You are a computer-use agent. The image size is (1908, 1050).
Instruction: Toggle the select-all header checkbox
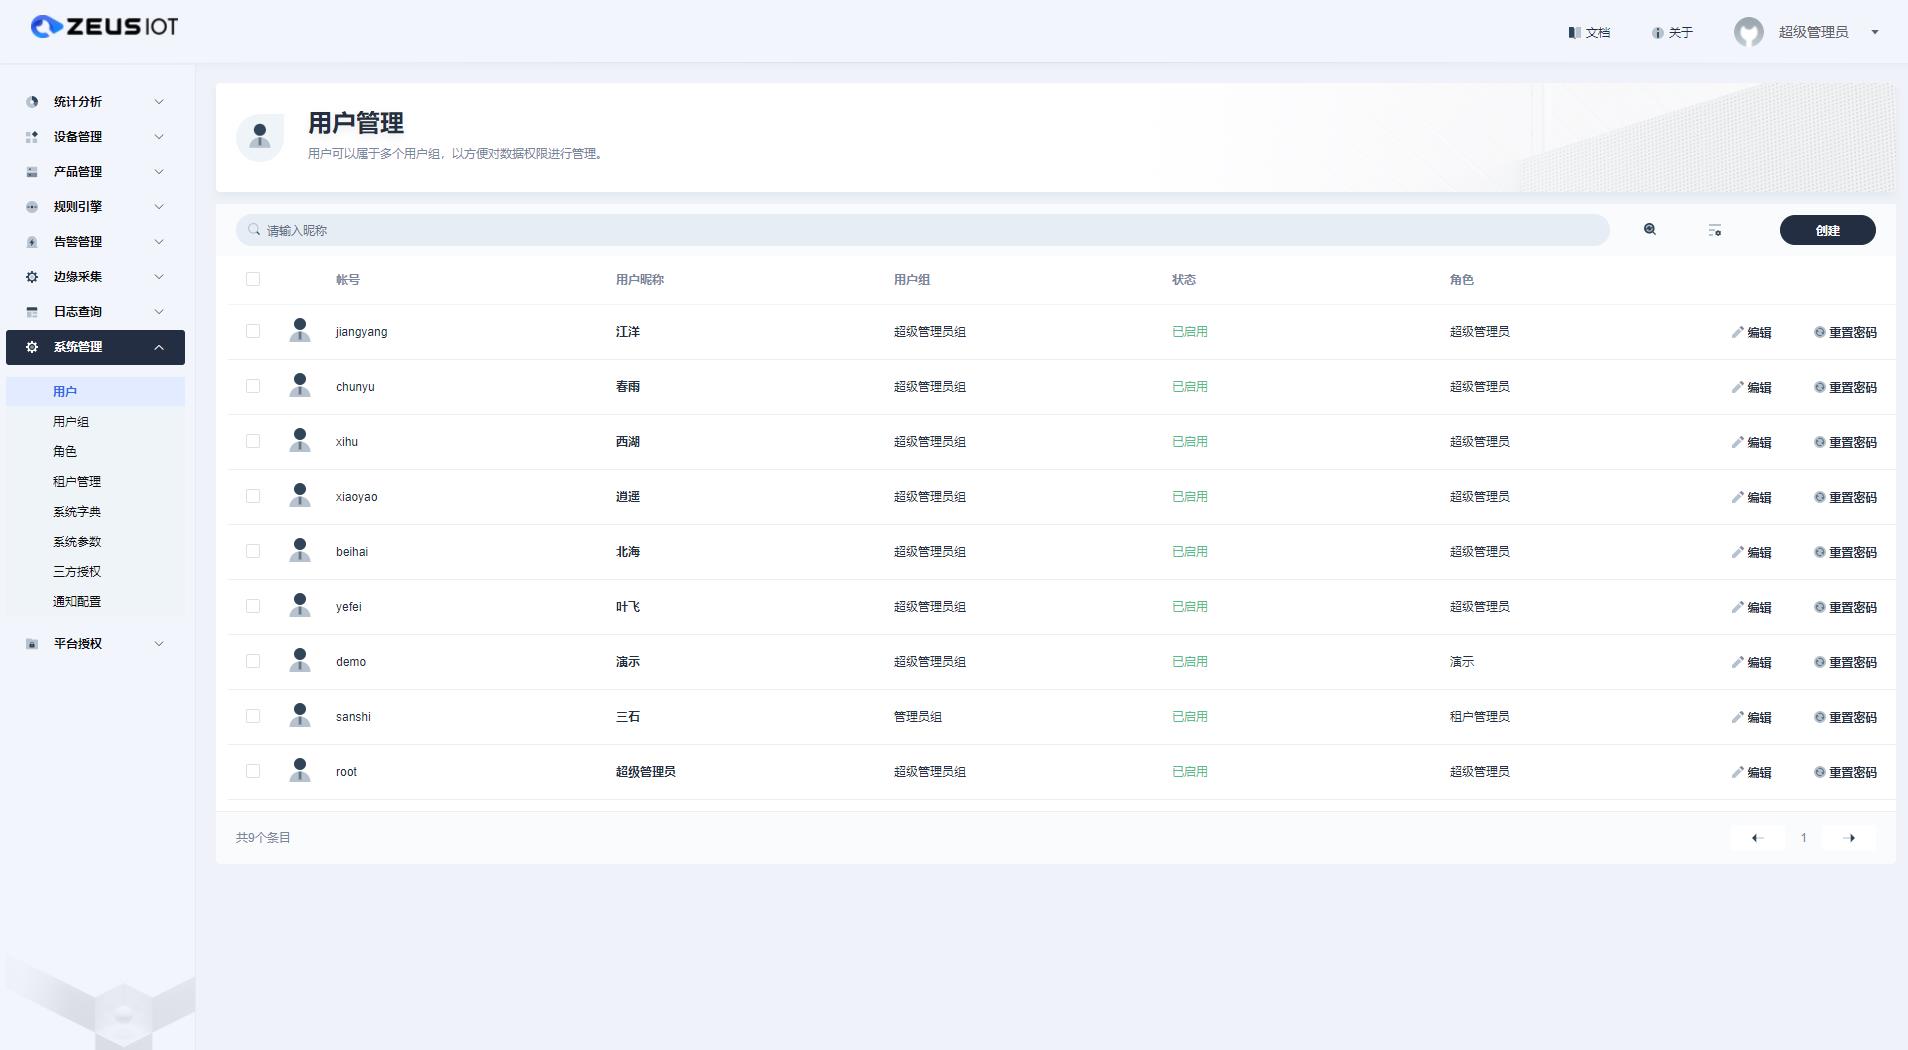click(253, 279)
